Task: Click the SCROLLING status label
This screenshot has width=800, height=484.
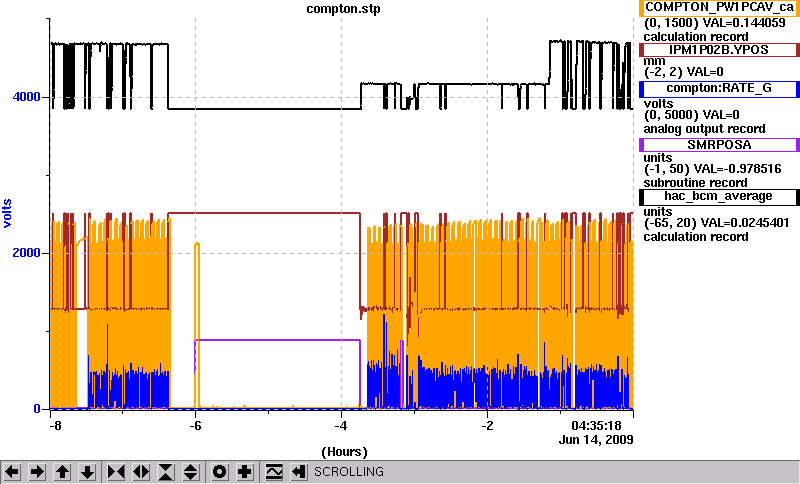Action: click(349, 472)
